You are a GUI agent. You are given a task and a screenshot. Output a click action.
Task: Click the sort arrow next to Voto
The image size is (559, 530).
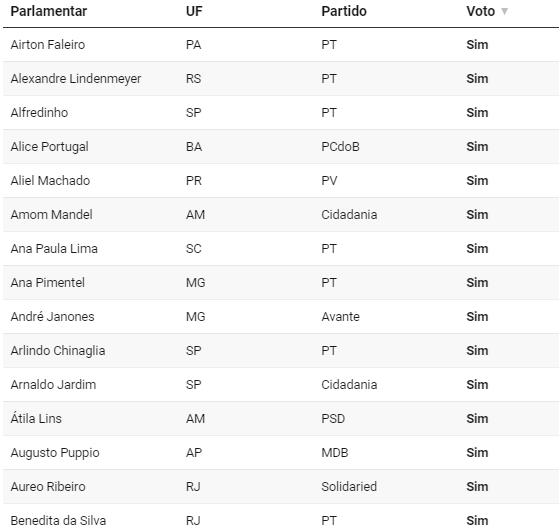point(504,11)
